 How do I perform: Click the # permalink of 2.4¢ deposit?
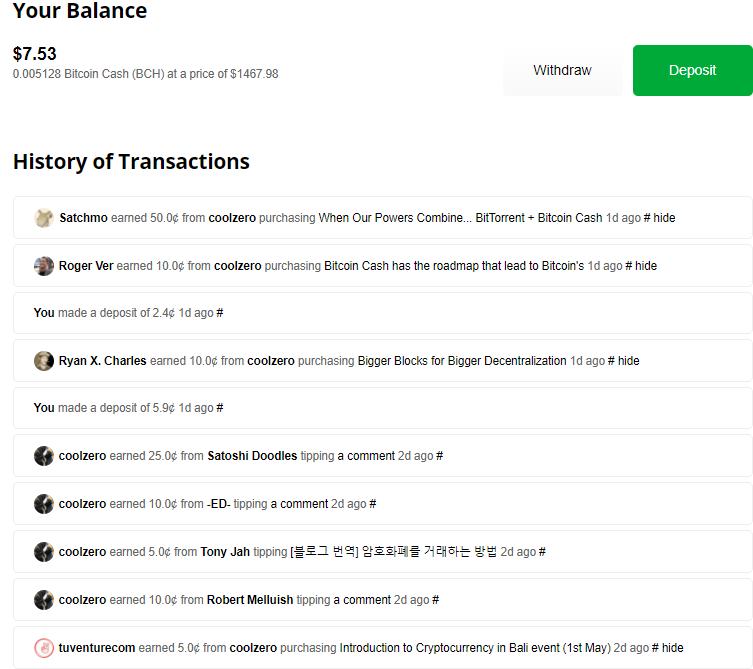(x=220, y=313)
